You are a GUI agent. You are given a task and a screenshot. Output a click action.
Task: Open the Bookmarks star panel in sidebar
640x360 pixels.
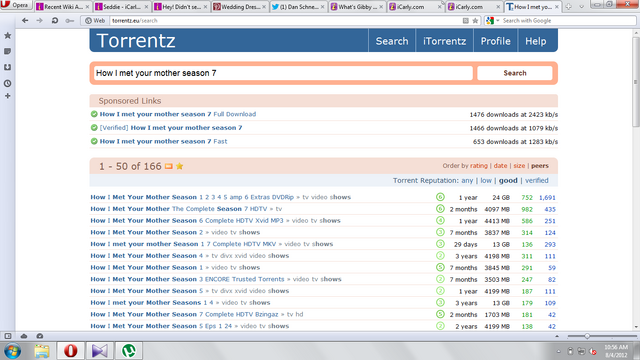pos(7,36)
